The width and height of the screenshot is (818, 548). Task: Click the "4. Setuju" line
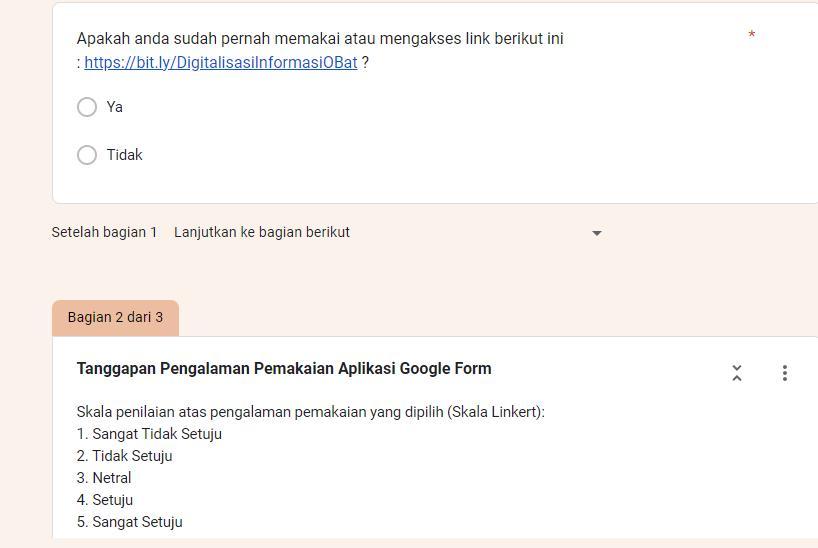pyautogui.click(x=105, y=500)
